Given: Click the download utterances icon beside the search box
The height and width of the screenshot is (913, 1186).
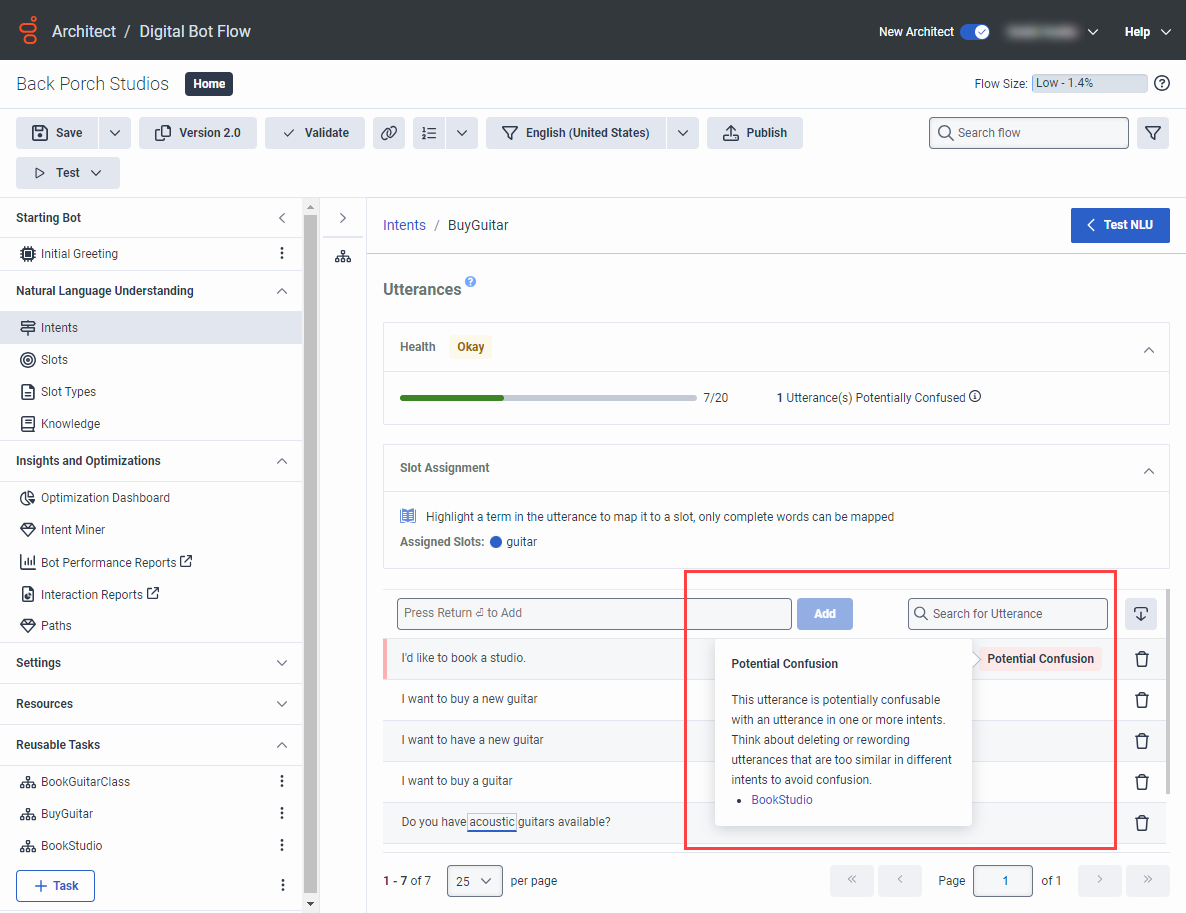Looking at the screenshot, I should 1141,614.
